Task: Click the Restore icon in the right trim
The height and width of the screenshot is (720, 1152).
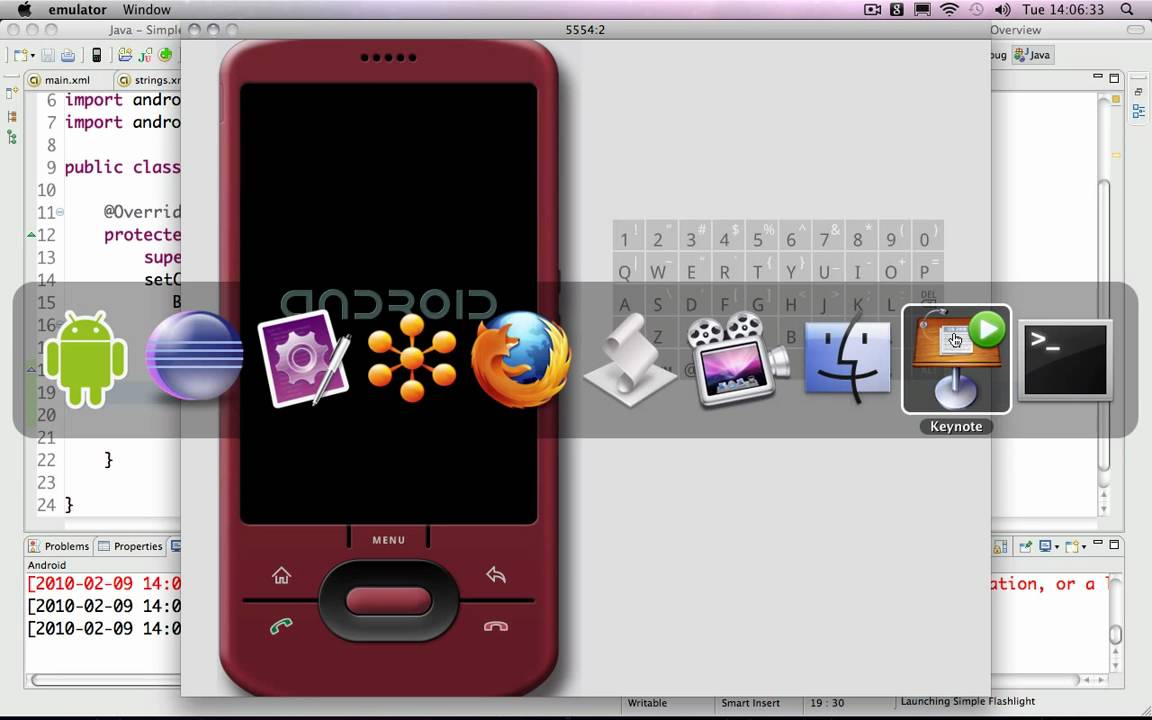Action: click(1138, 92)
